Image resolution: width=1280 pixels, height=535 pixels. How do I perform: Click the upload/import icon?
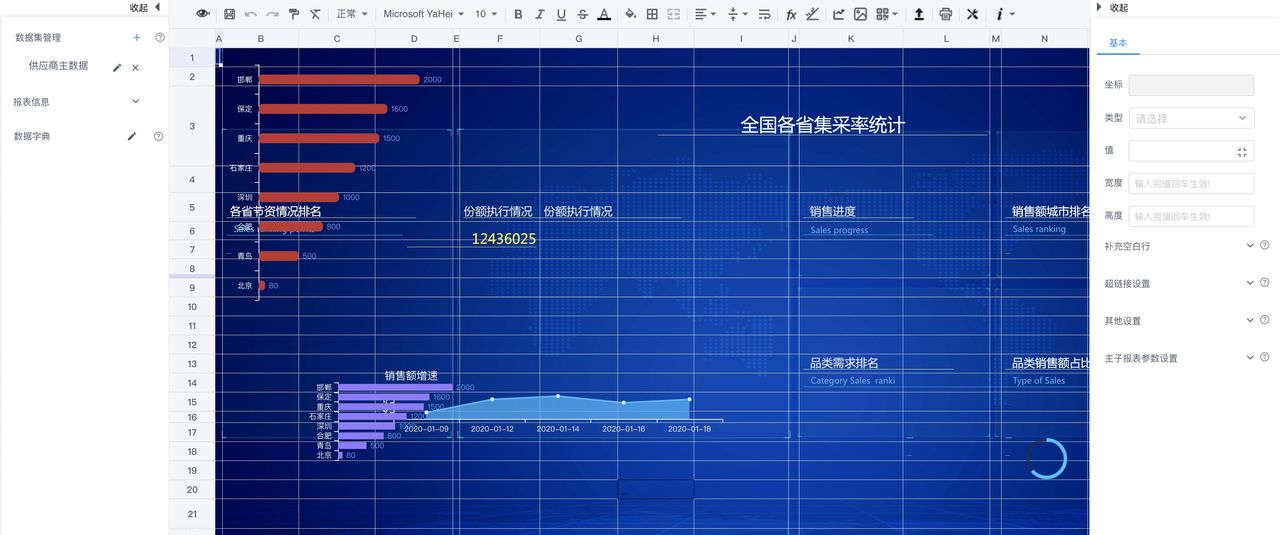[919, 14]
